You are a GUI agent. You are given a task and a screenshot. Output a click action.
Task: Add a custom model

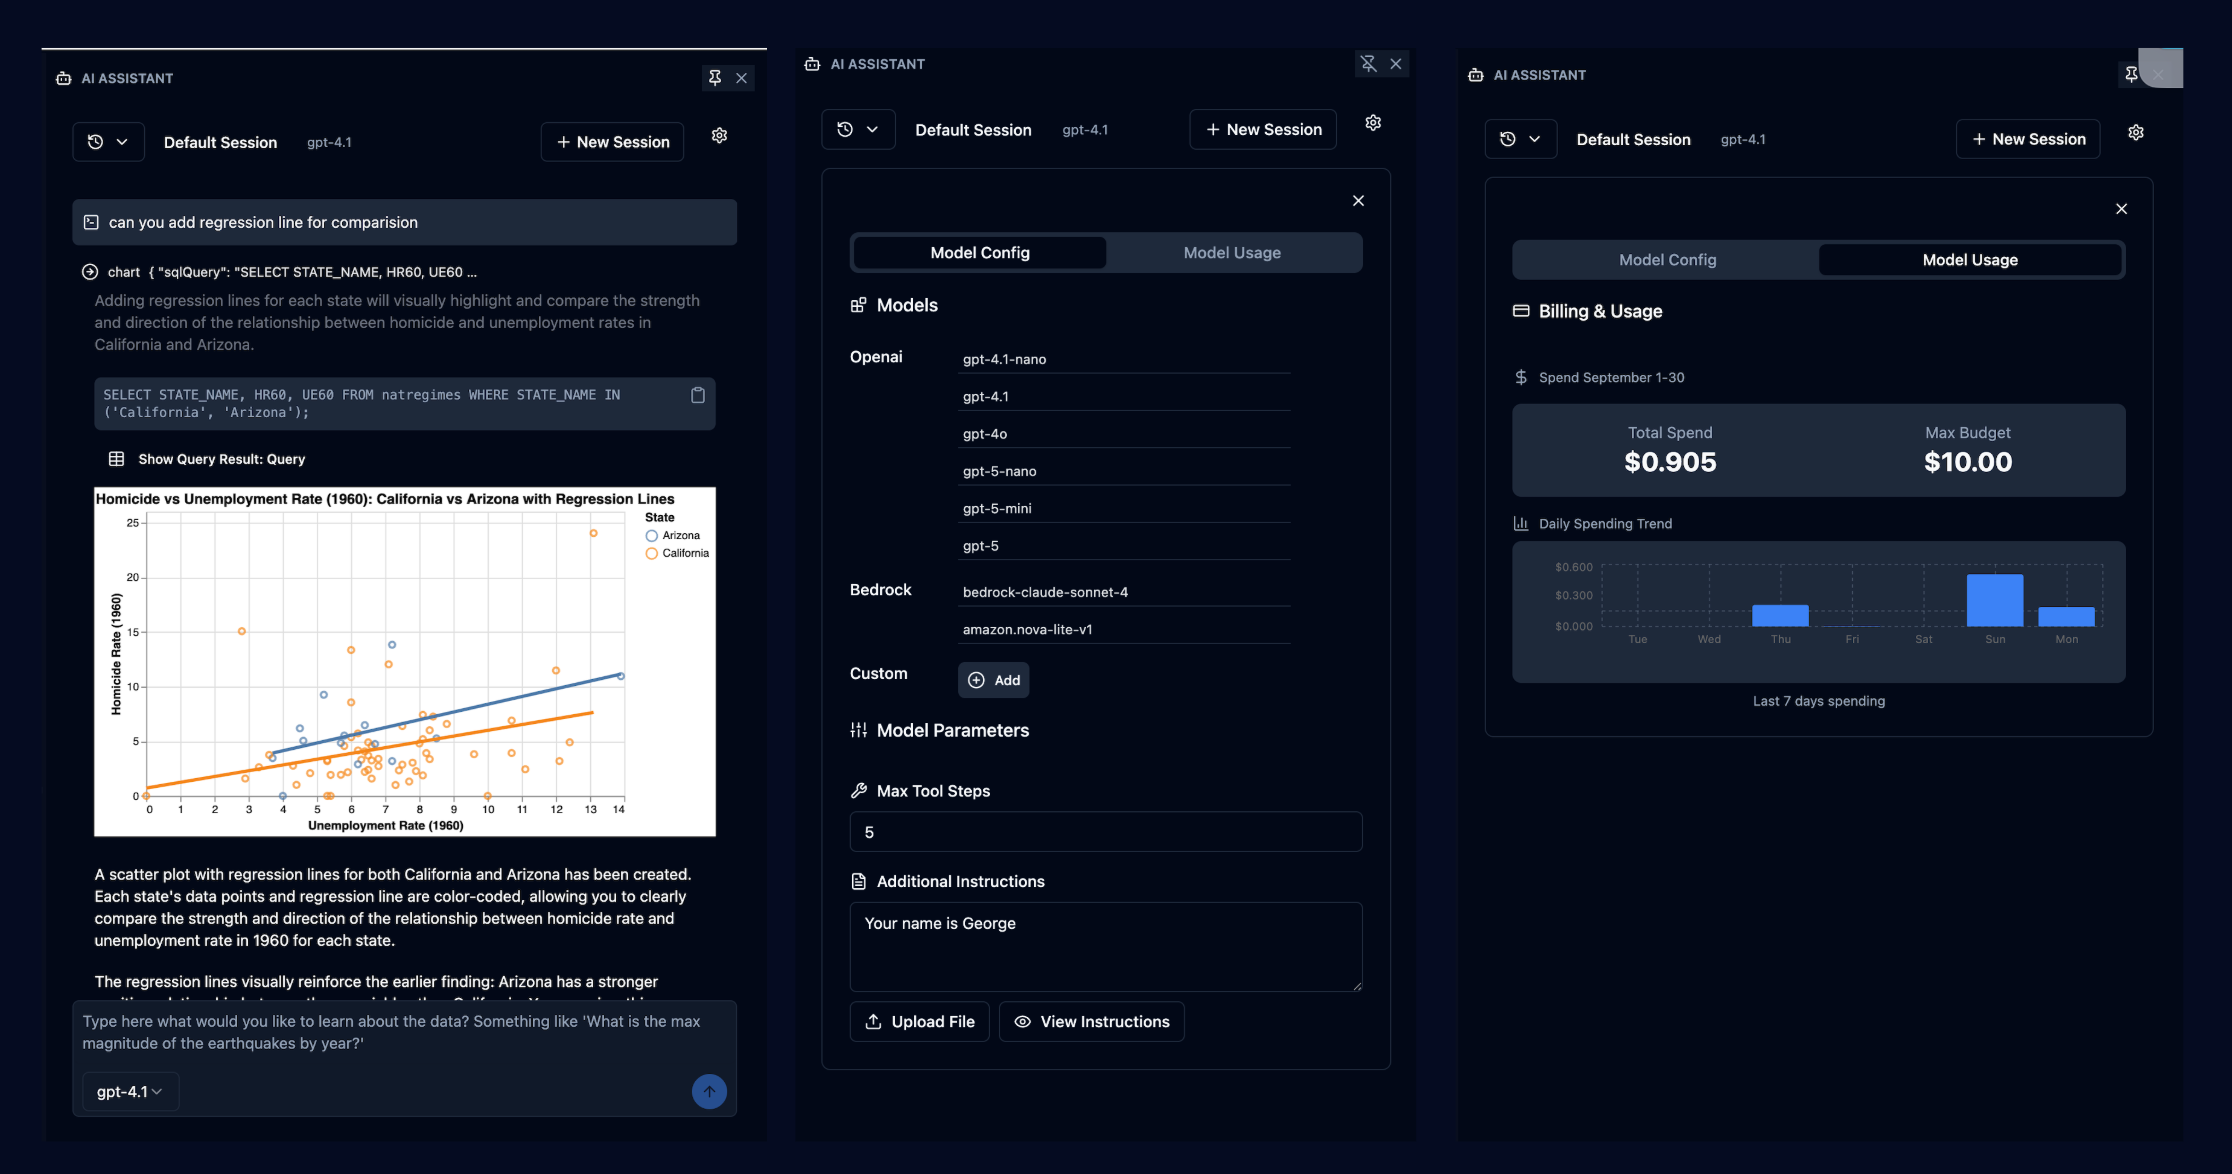pyautogui.click(x=993, y=680)
